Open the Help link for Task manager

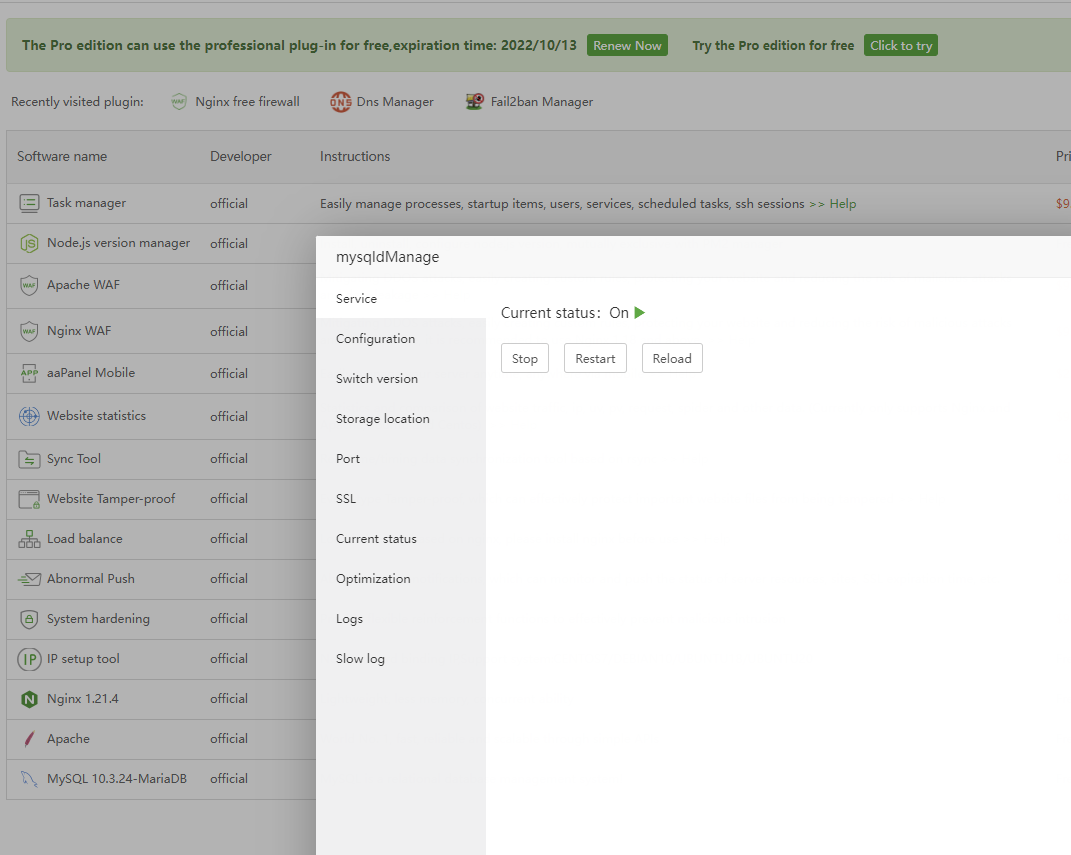tap(842, 203)
